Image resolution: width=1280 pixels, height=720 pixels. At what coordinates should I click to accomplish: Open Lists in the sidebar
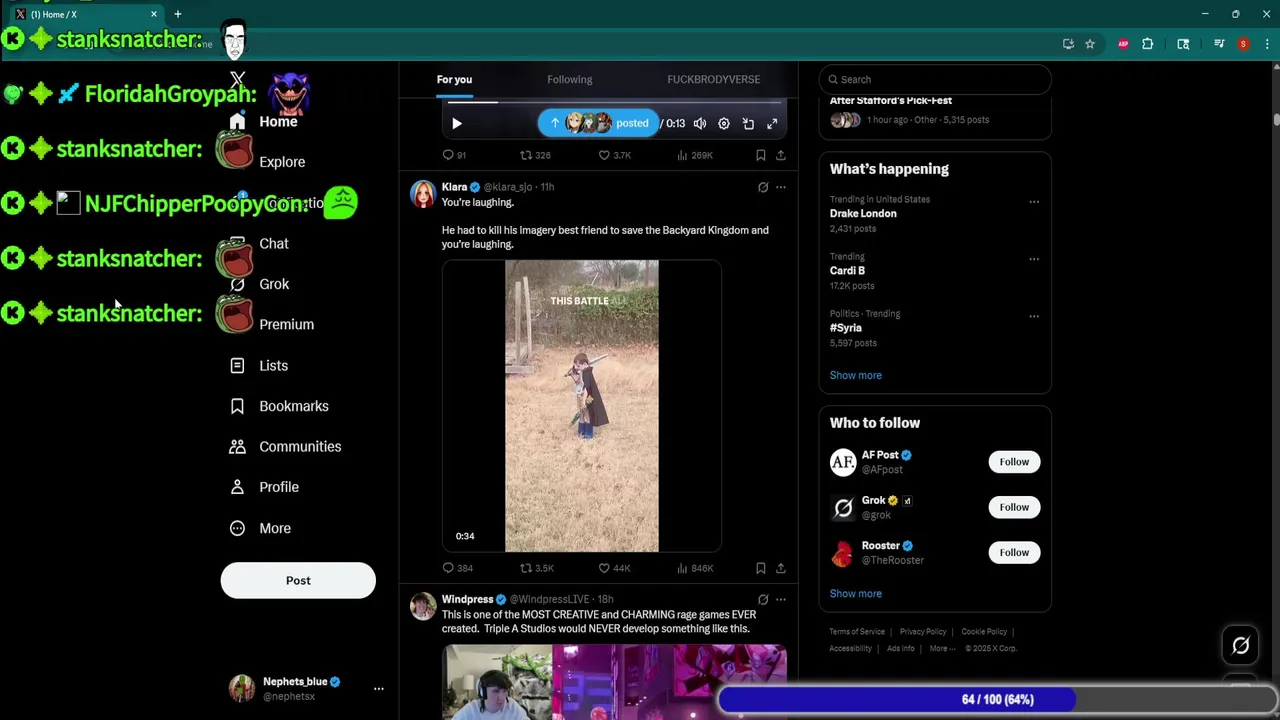tap(260, 365)
